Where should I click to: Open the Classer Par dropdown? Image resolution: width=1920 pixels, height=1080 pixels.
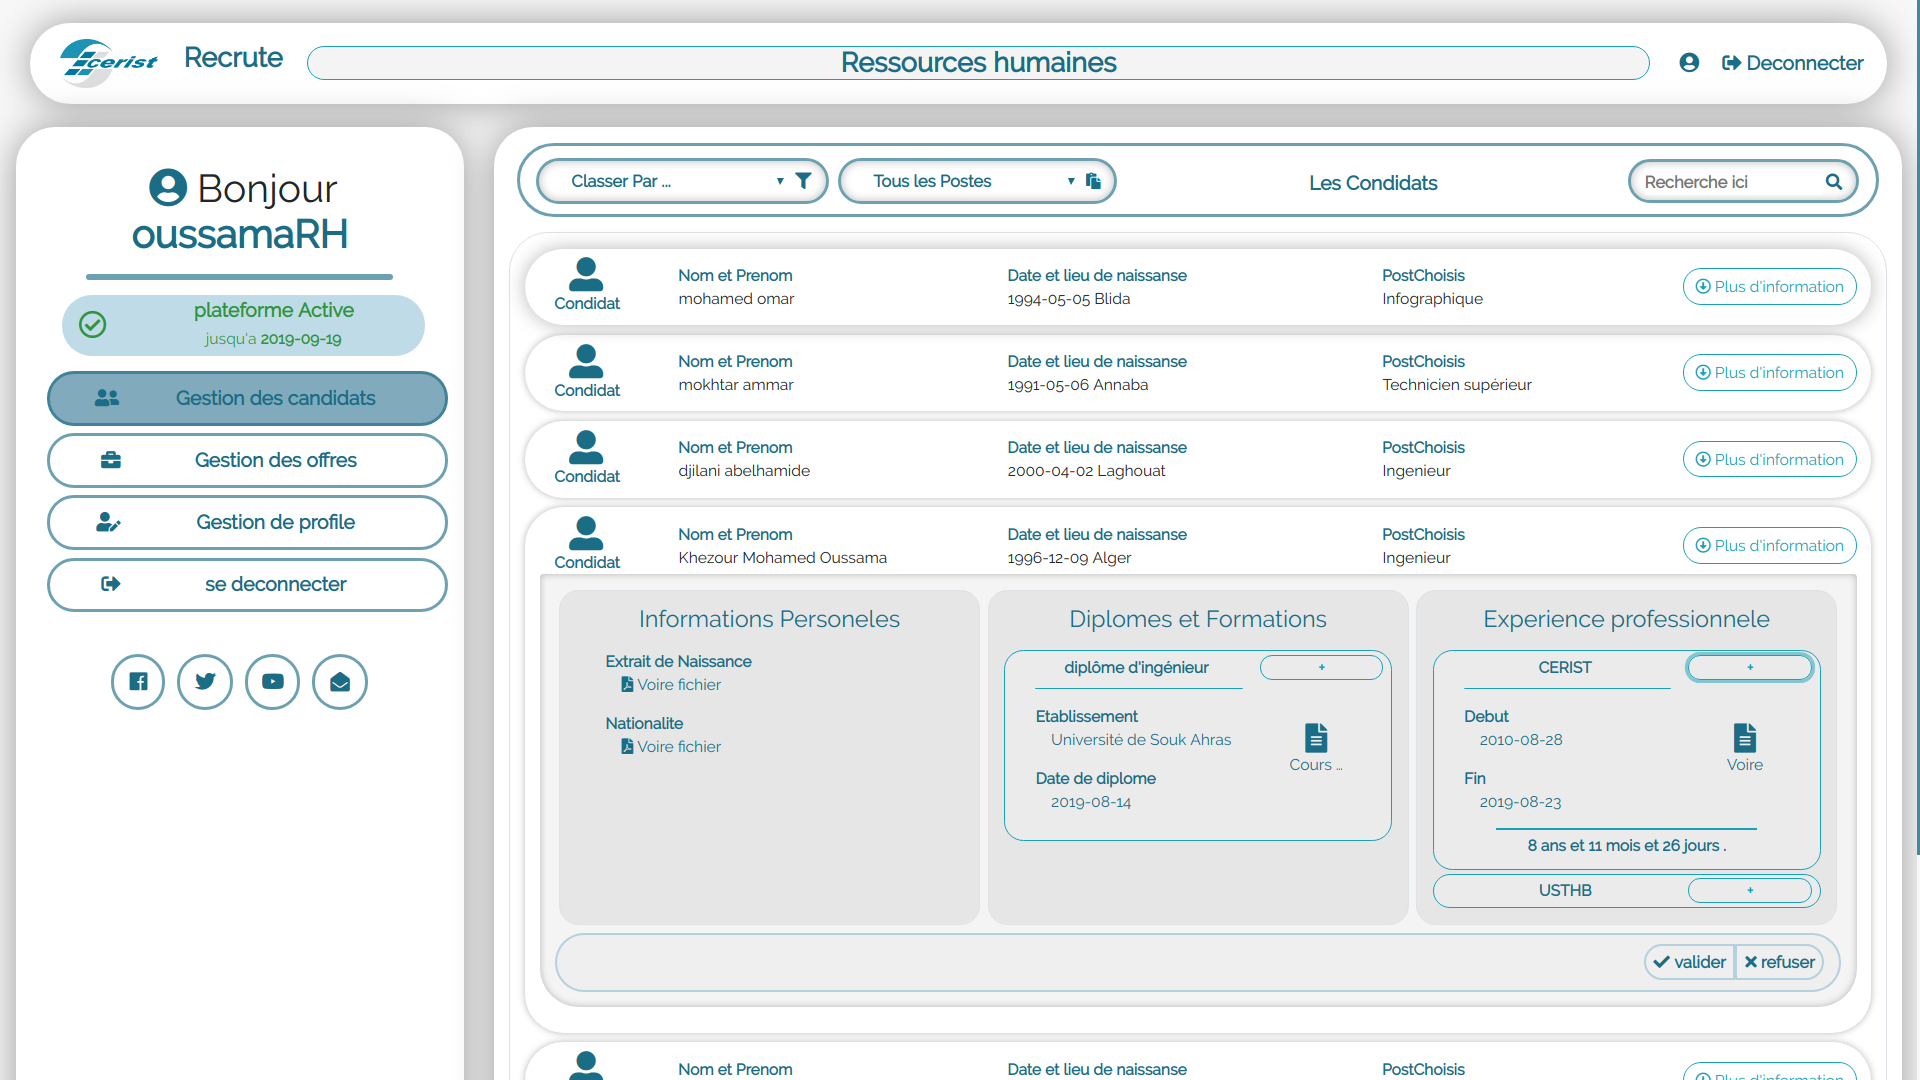(670, 181)
